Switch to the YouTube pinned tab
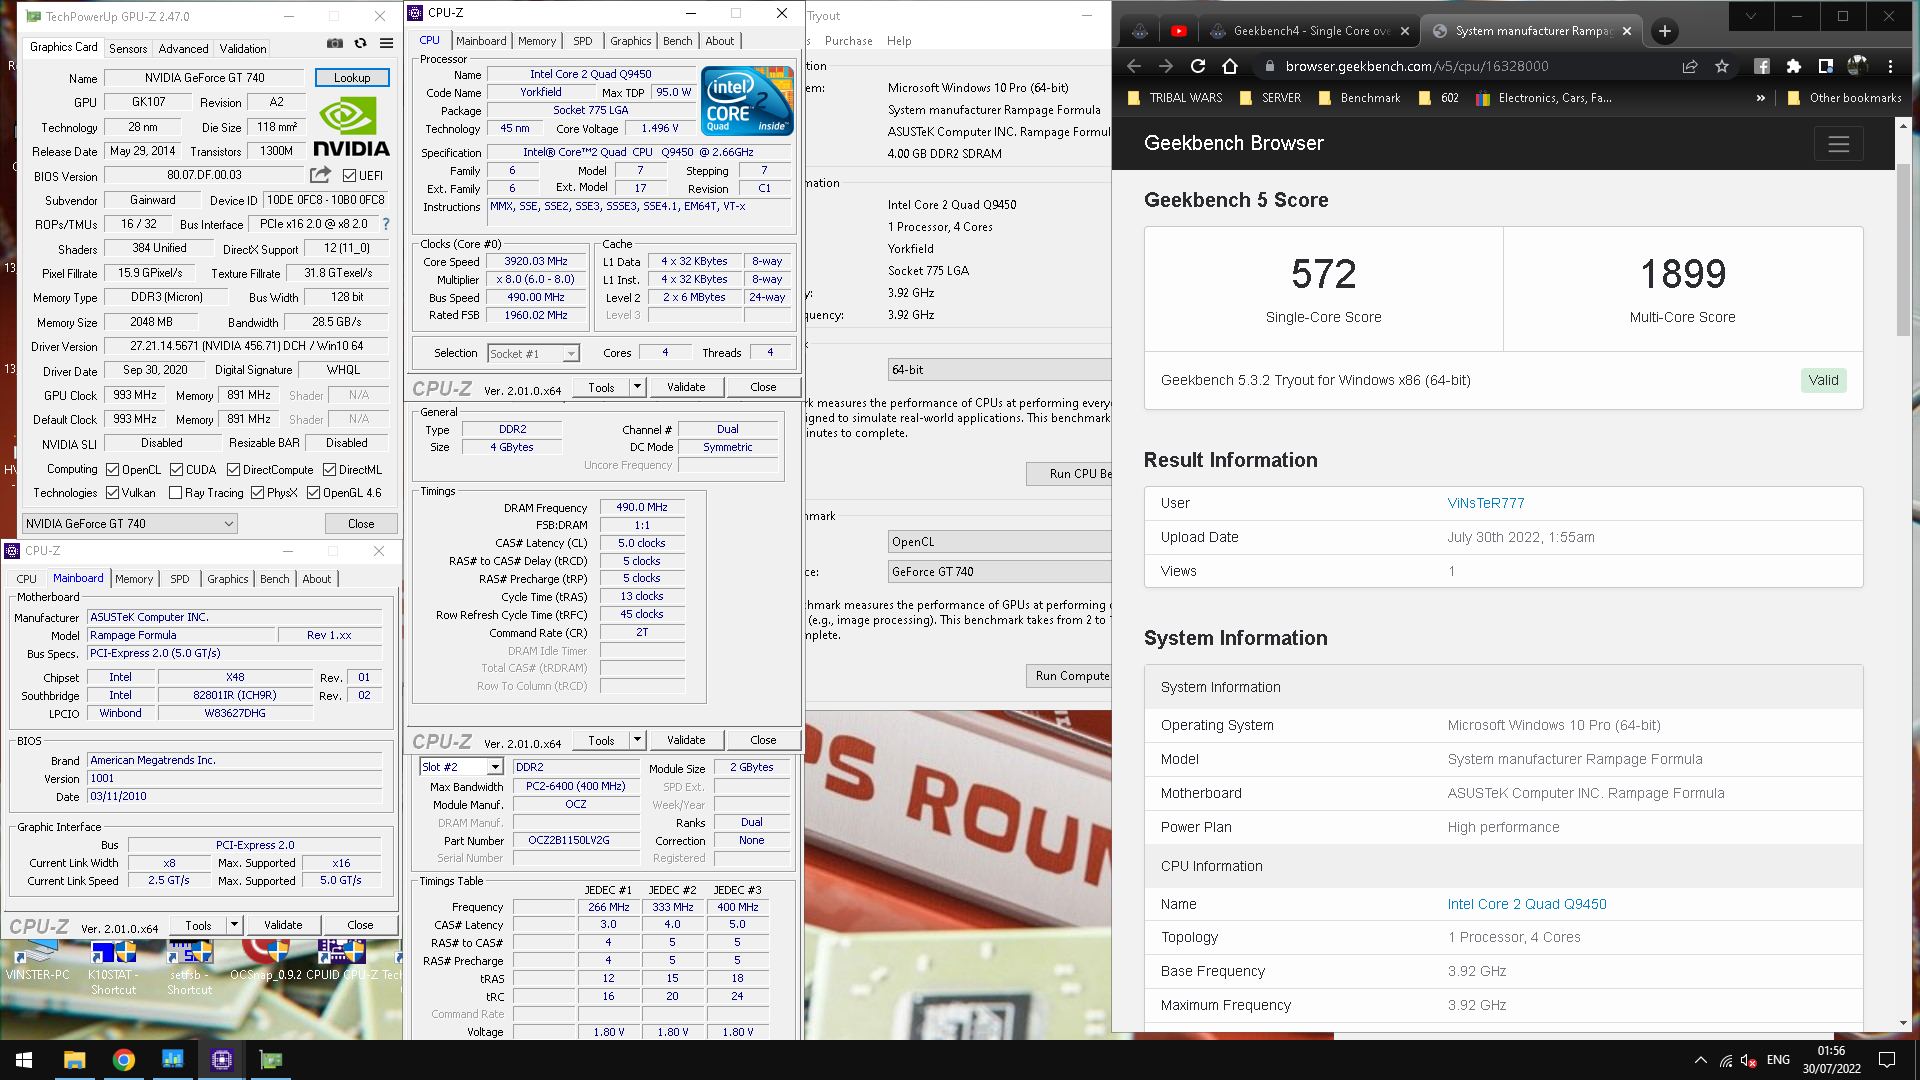1920x1080 pixels. (x=1179, y=31)
